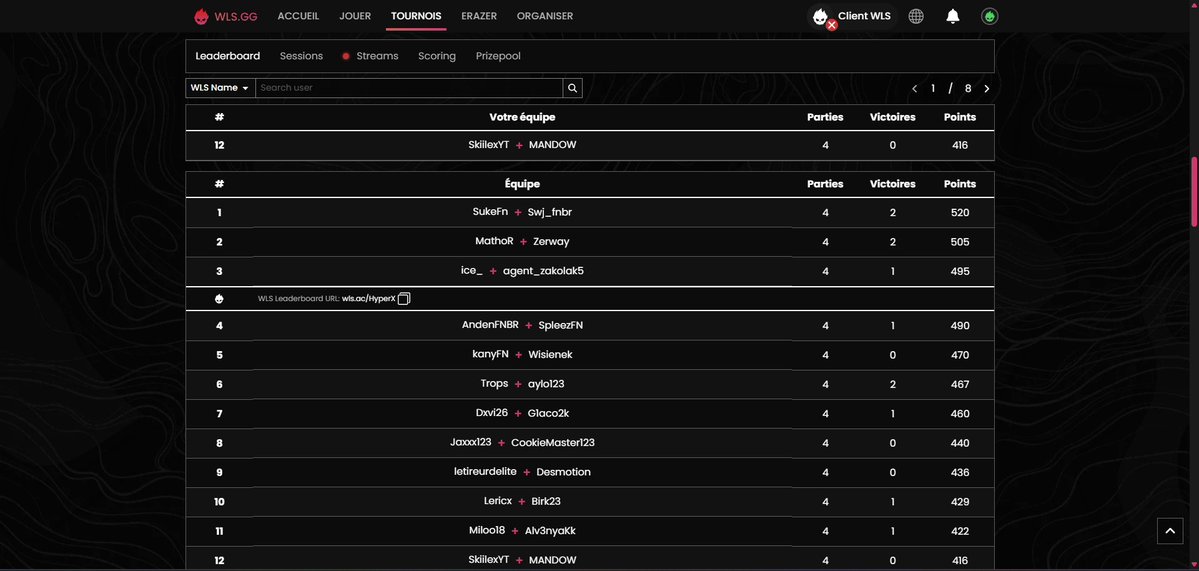This screenshot has width=1199, height=571.
Task: Click player agent_zakolak5
Action: tap(544, 271)
